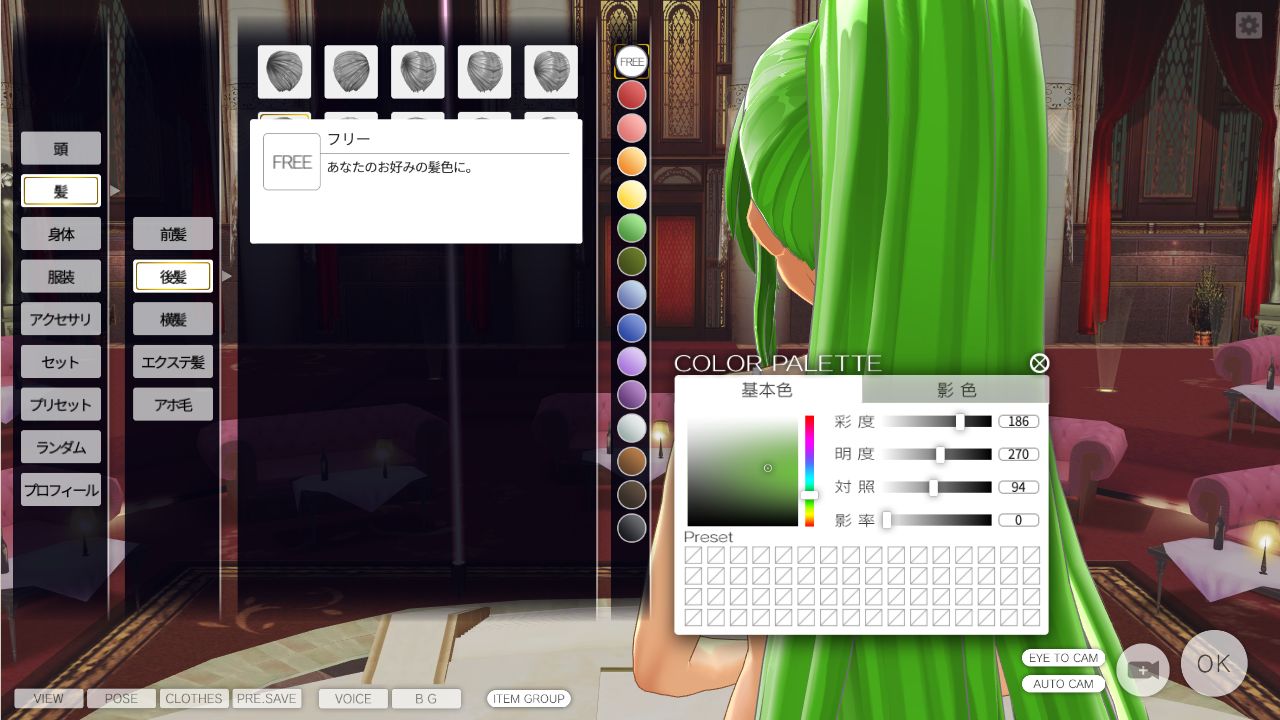The width and height of the screenshot is (1280, 720).
Task: Open the settings gear icon
Action: tap(1248, 25)
